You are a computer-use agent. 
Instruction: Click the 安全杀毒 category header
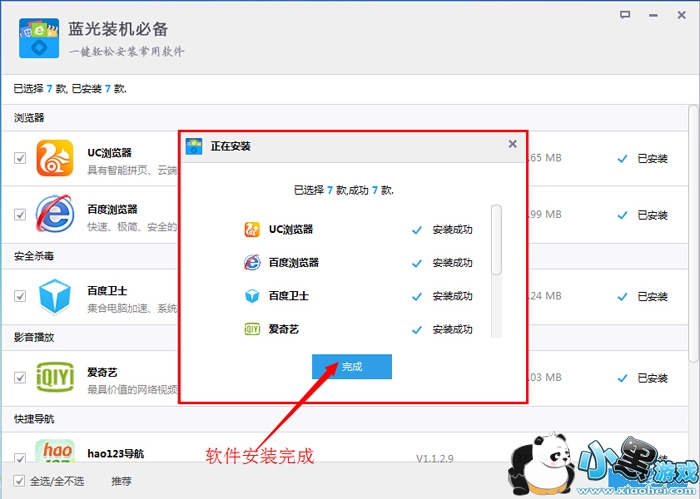tap(34, 256)
